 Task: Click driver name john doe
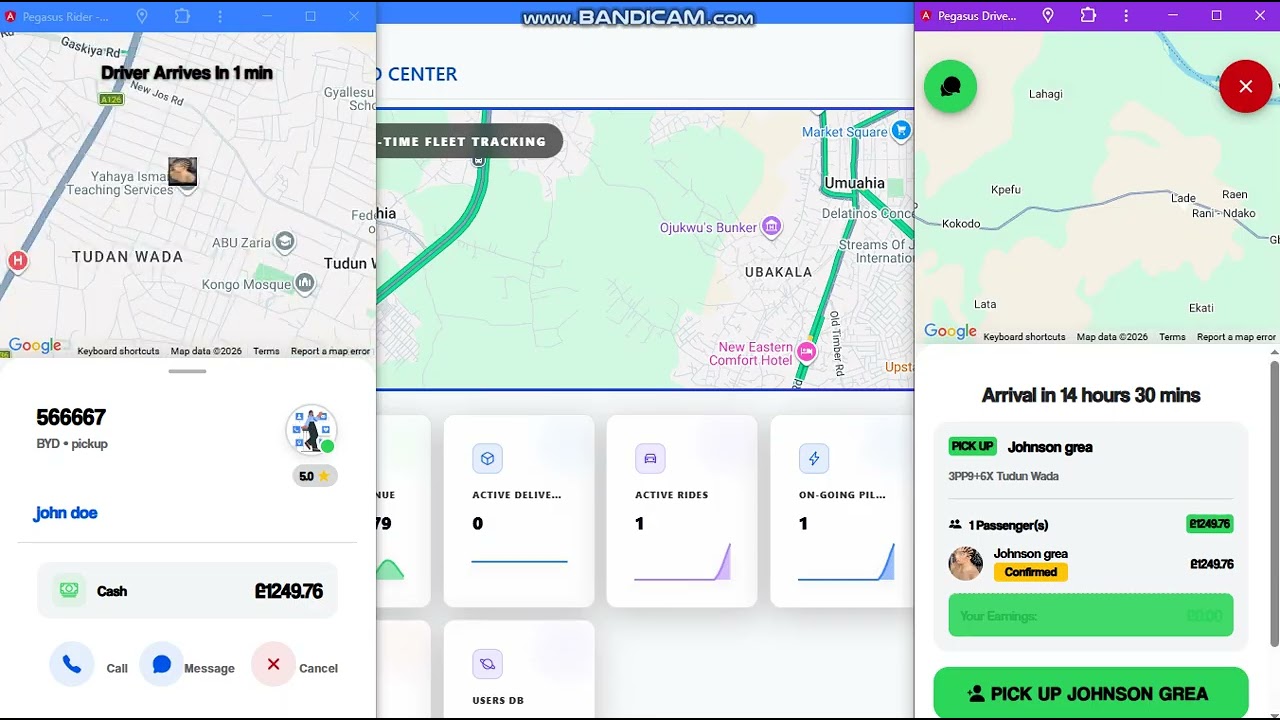pyautogui.click(x=66, y=513)
